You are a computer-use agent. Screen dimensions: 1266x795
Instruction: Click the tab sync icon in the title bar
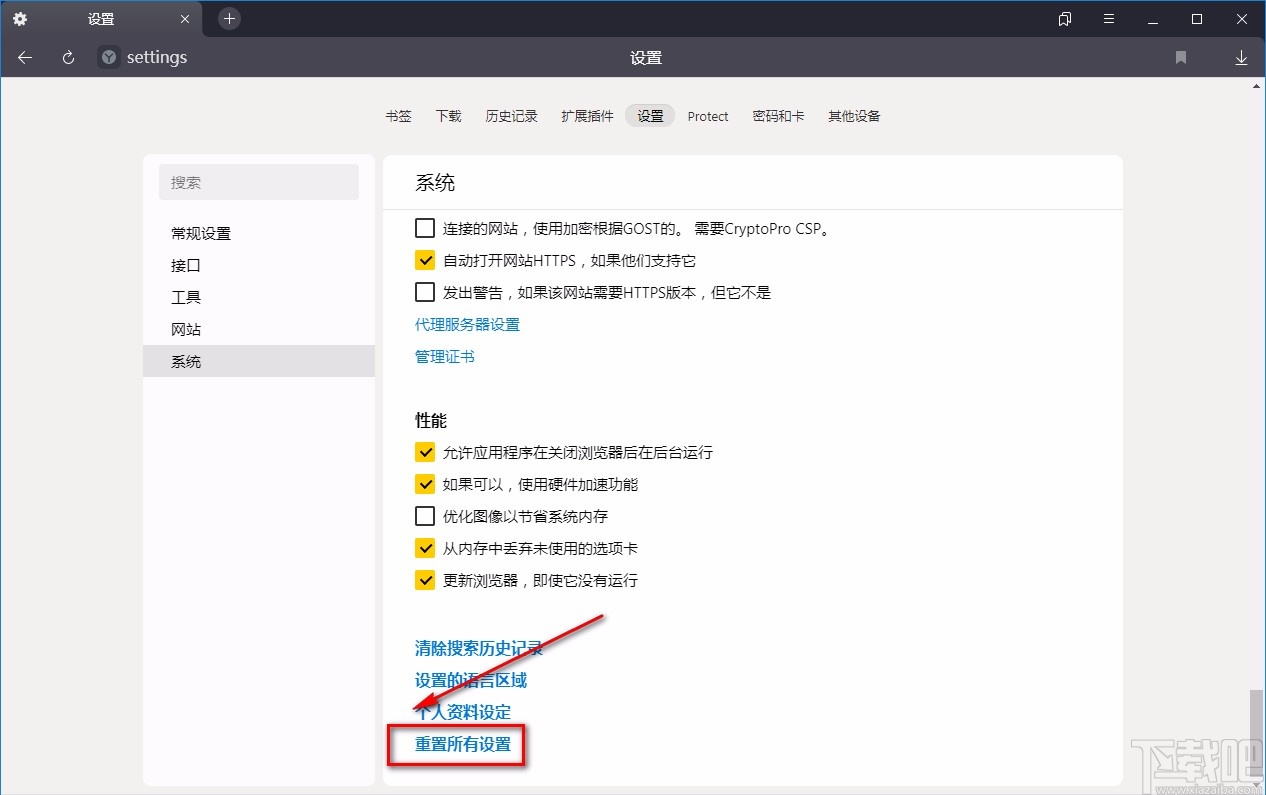pyautogui.click(x=1064, y=18)
